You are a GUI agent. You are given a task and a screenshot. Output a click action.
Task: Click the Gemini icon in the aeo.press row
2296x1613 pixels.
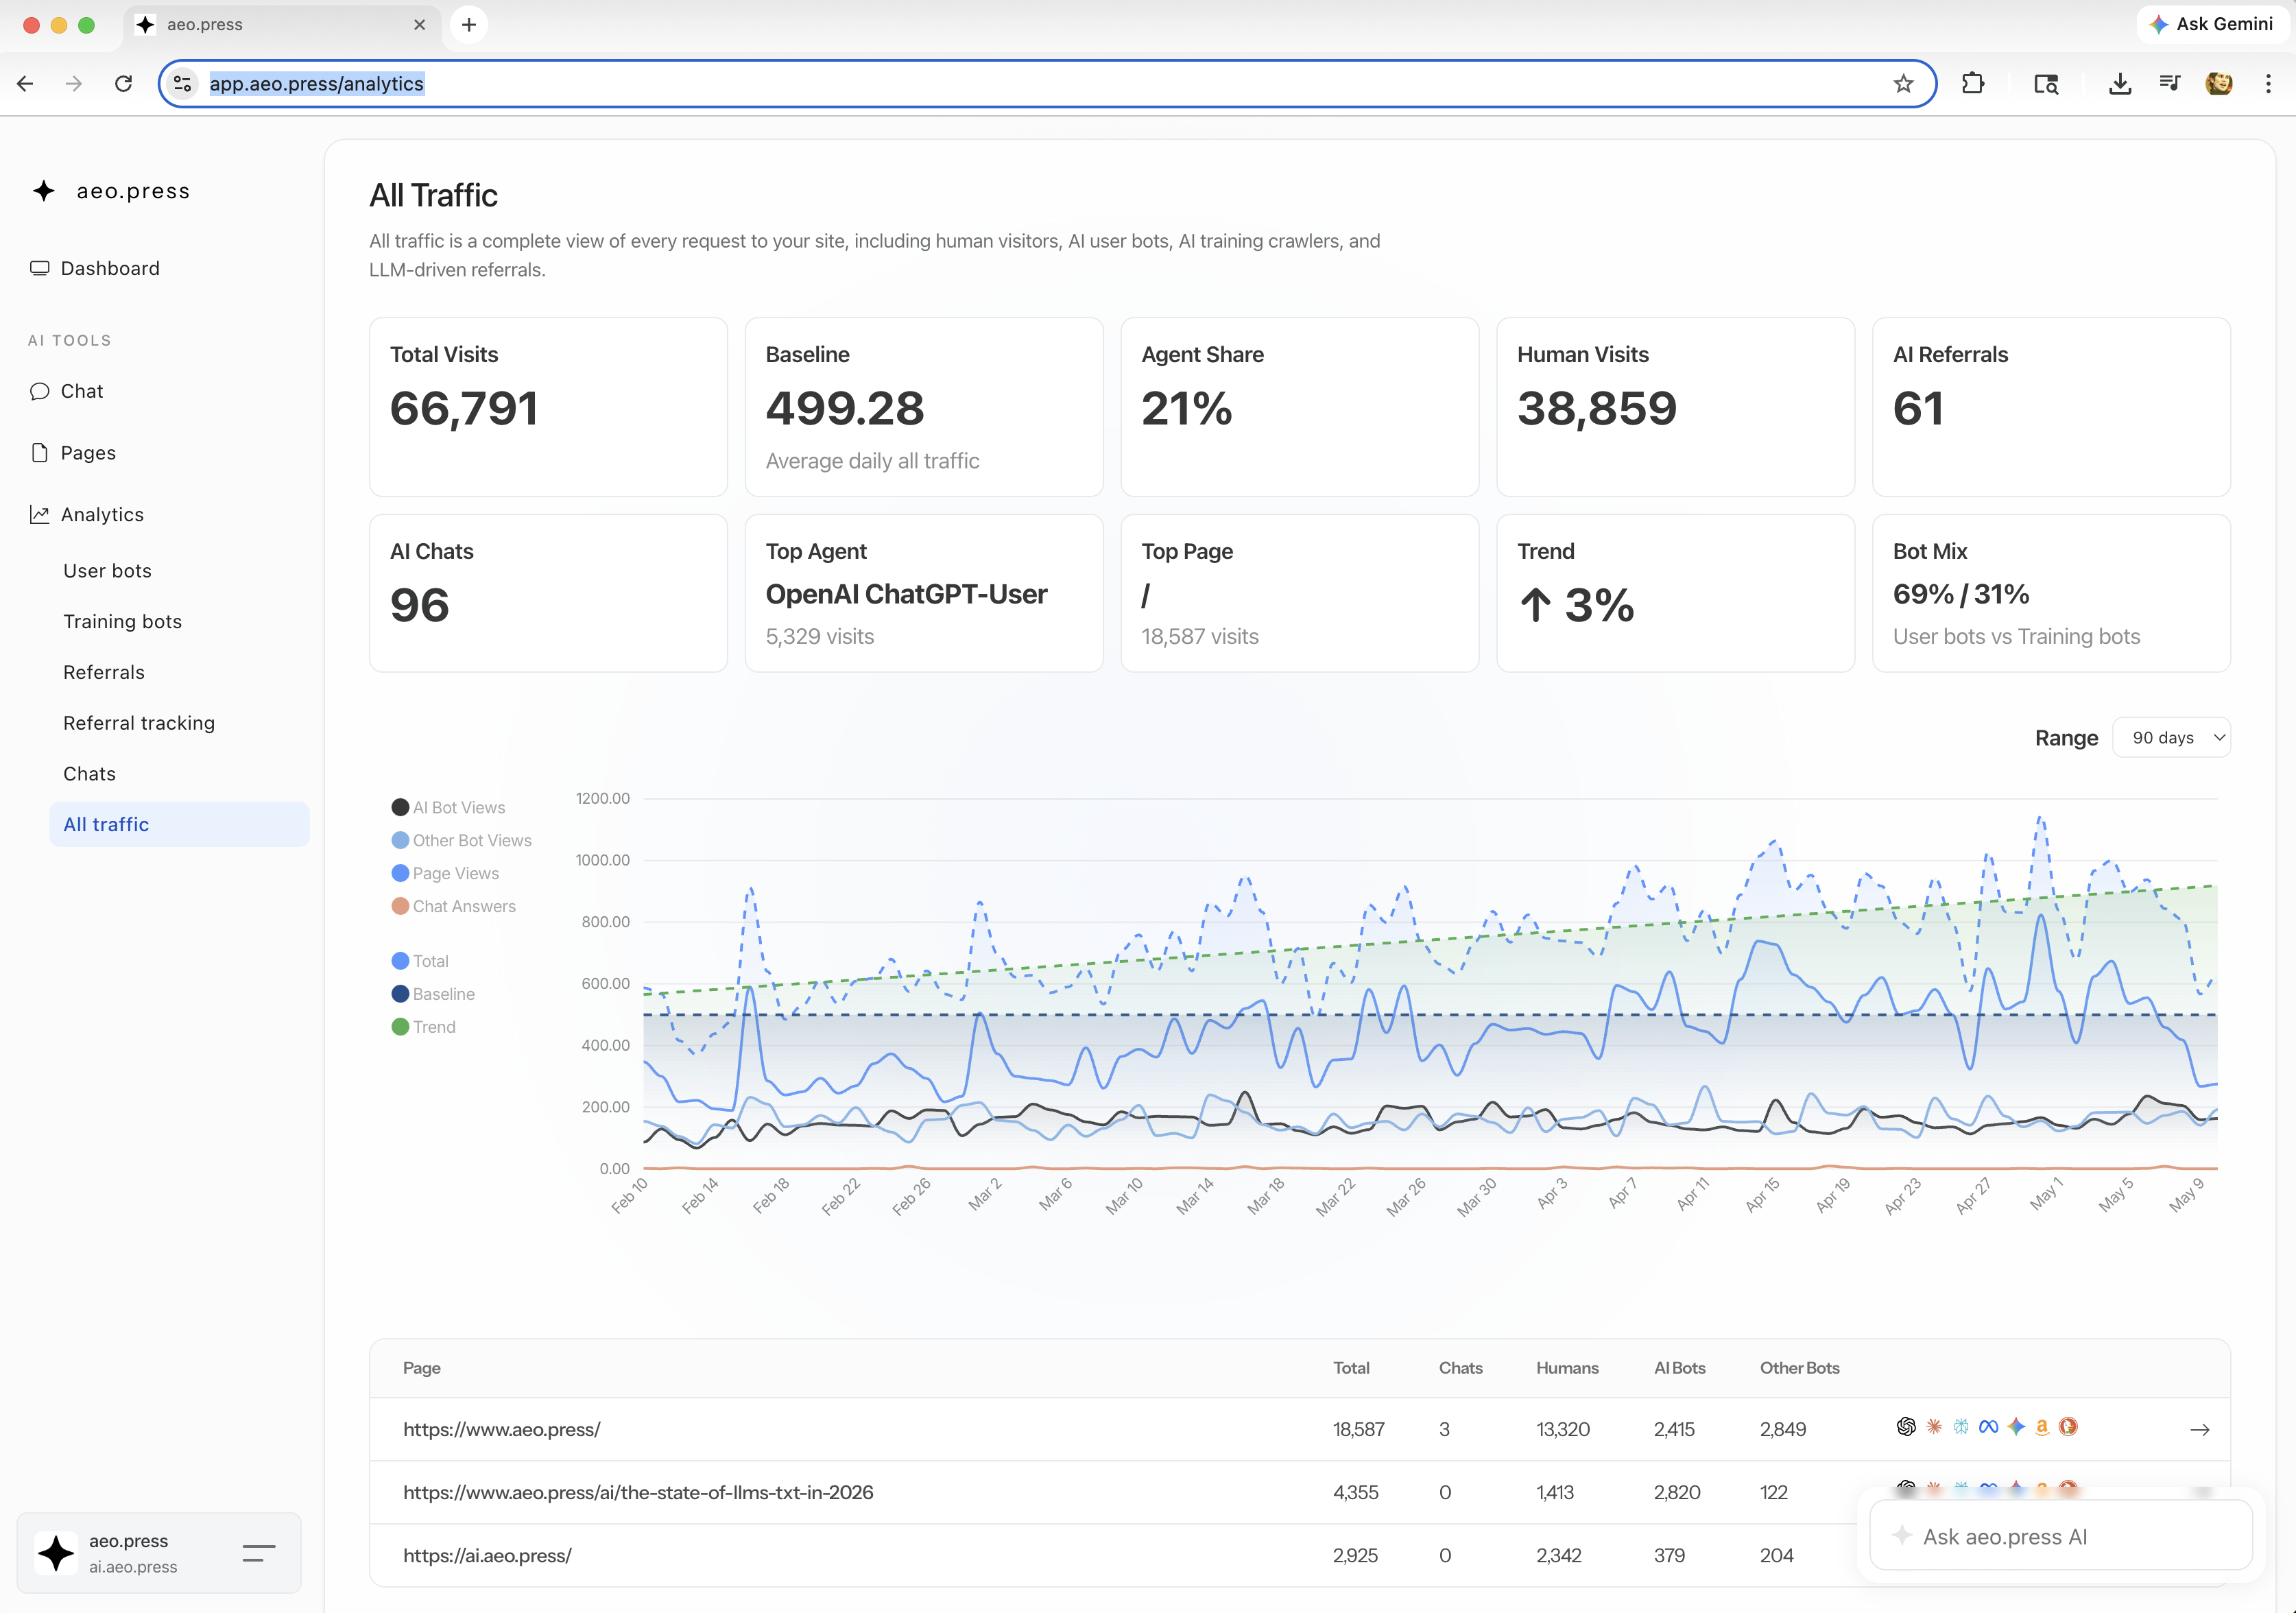click(2016, 1427)
